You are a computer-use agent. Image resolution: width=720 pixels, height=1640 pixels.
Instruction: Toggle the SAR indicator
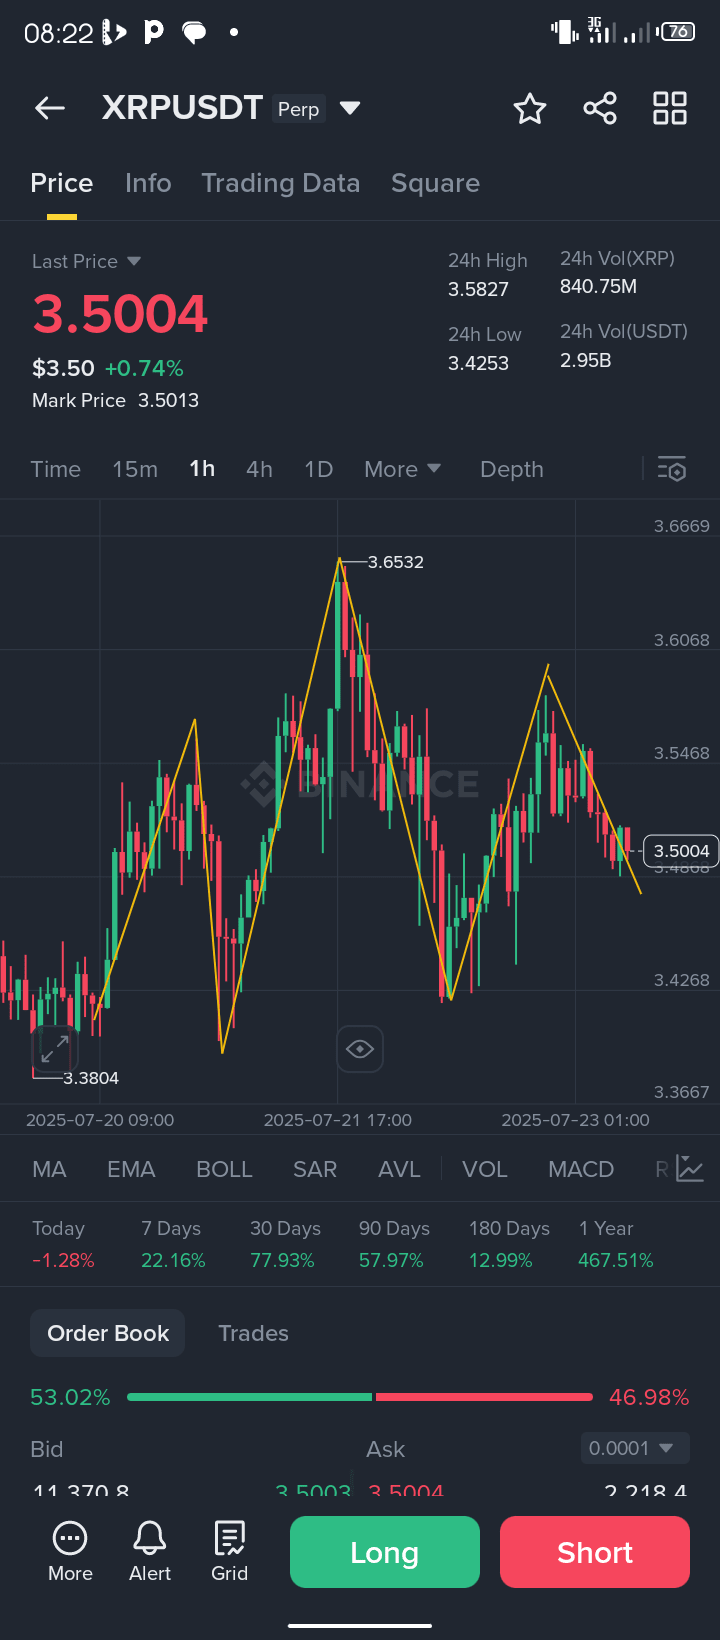315,1169
